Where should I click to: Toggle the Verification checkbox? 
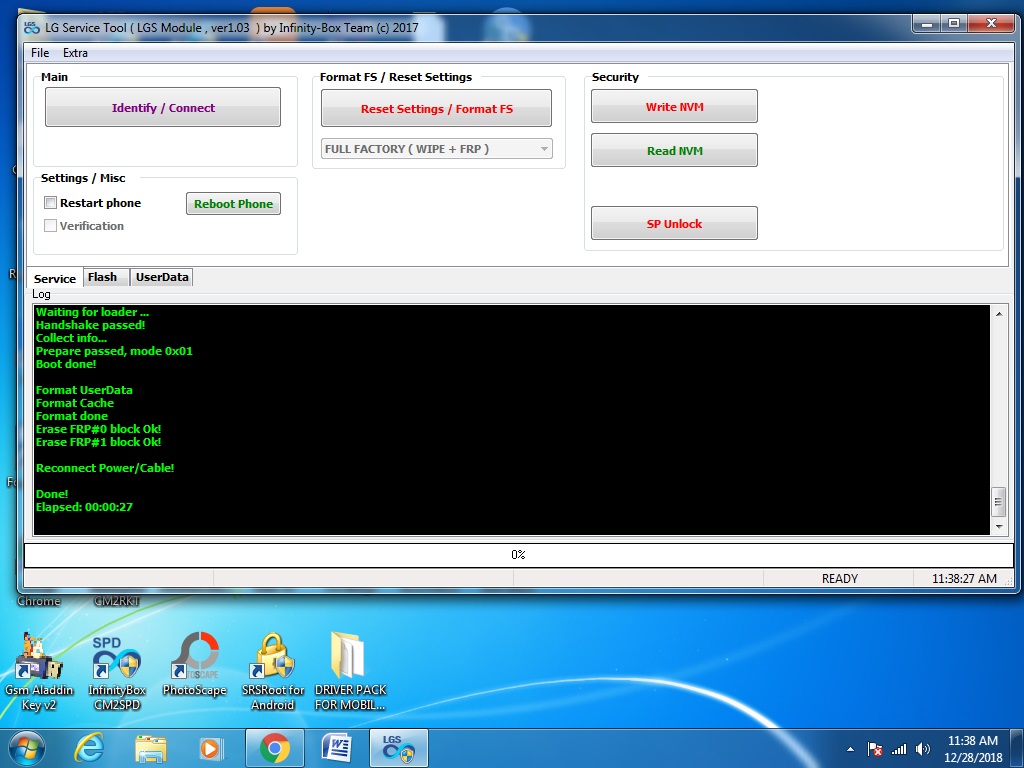tap(50, 225)
